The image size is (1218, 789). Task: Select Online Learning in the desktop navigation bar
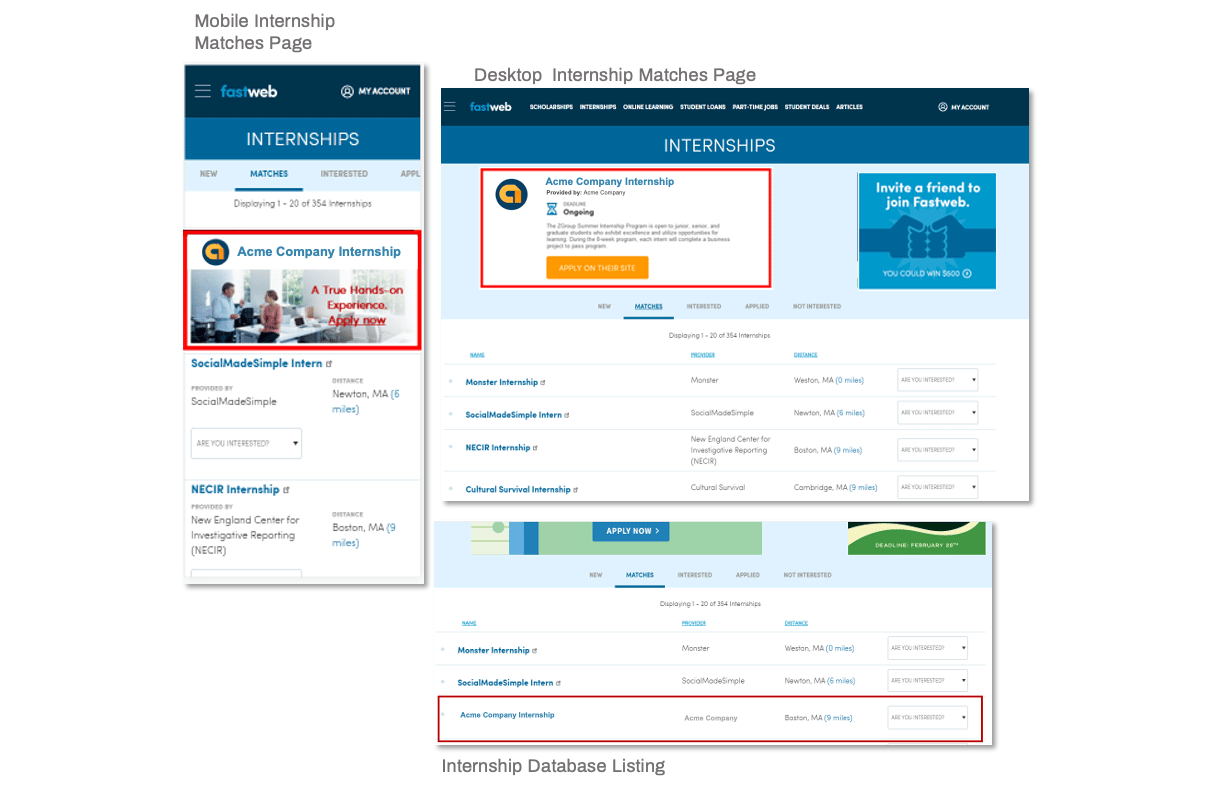click(x=648, y=107)
